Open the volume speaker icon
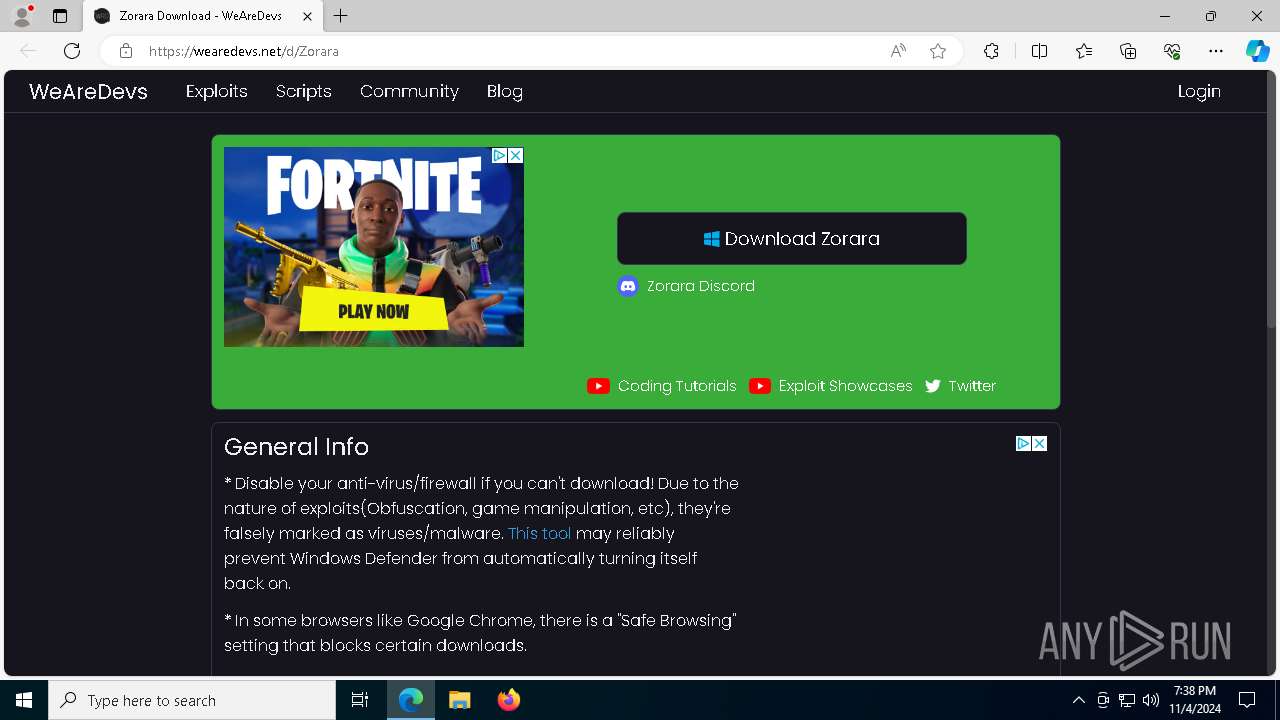The width and height of the screenshot is (1280, 720). (x=1151, y=700)
